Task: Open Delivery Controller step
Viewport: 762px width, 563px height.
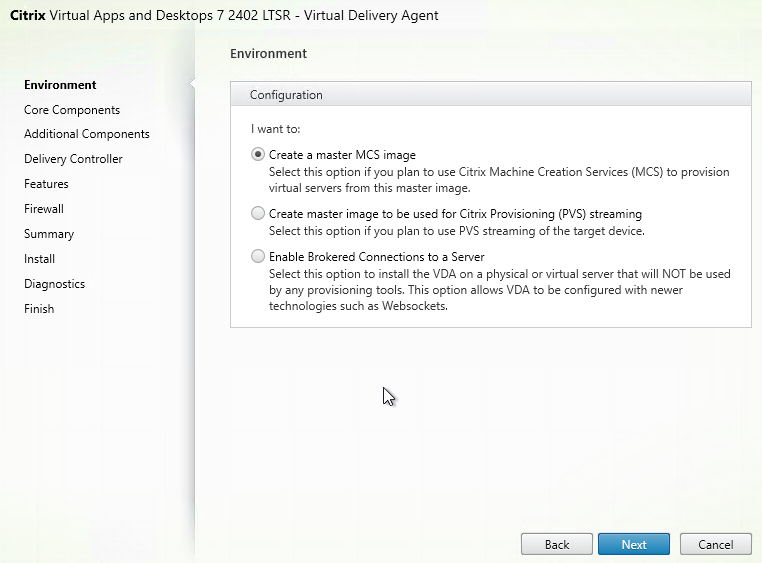Action: [73, 159]
